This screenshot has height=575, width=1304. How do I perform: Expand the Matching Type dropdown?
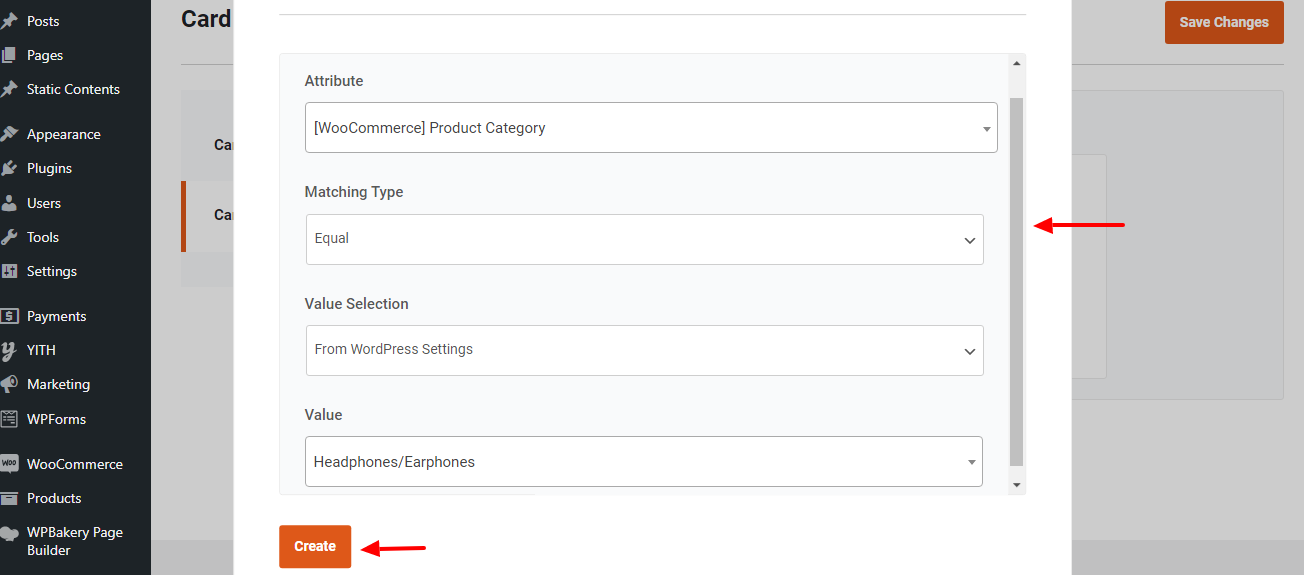tap(645, 239)
